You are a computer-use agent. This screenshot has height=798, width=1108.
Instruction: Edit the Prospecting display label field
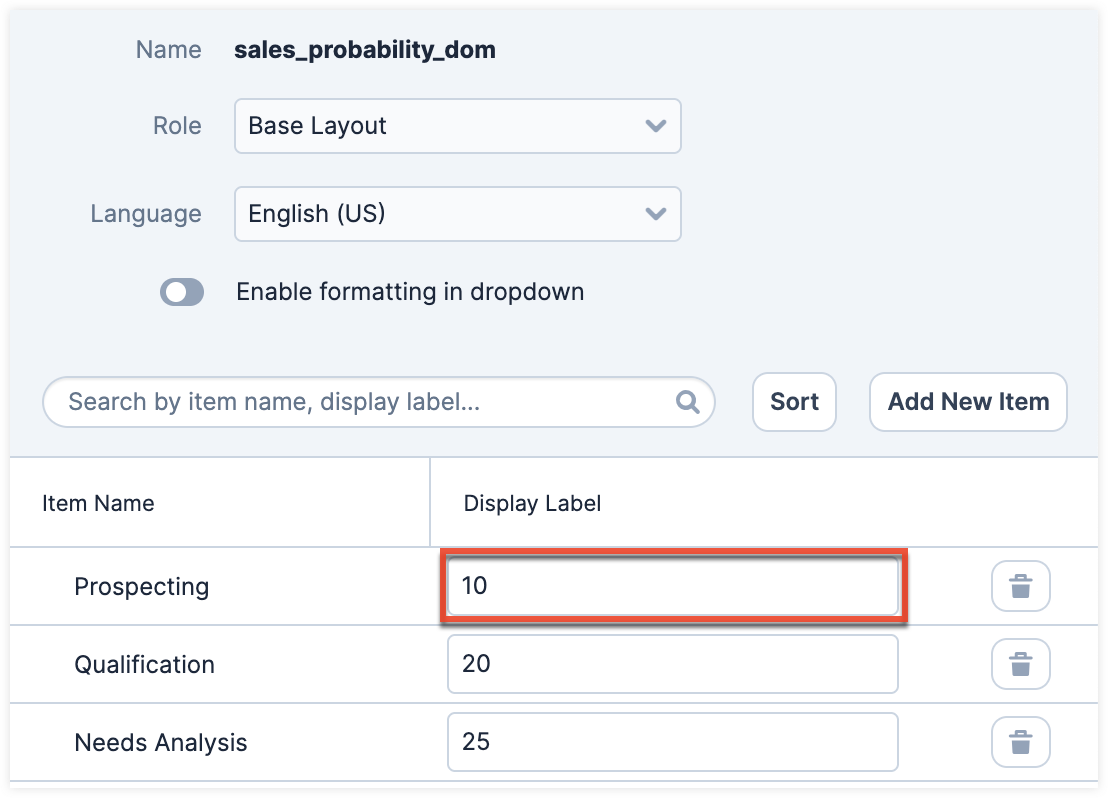tap(672, 586)
